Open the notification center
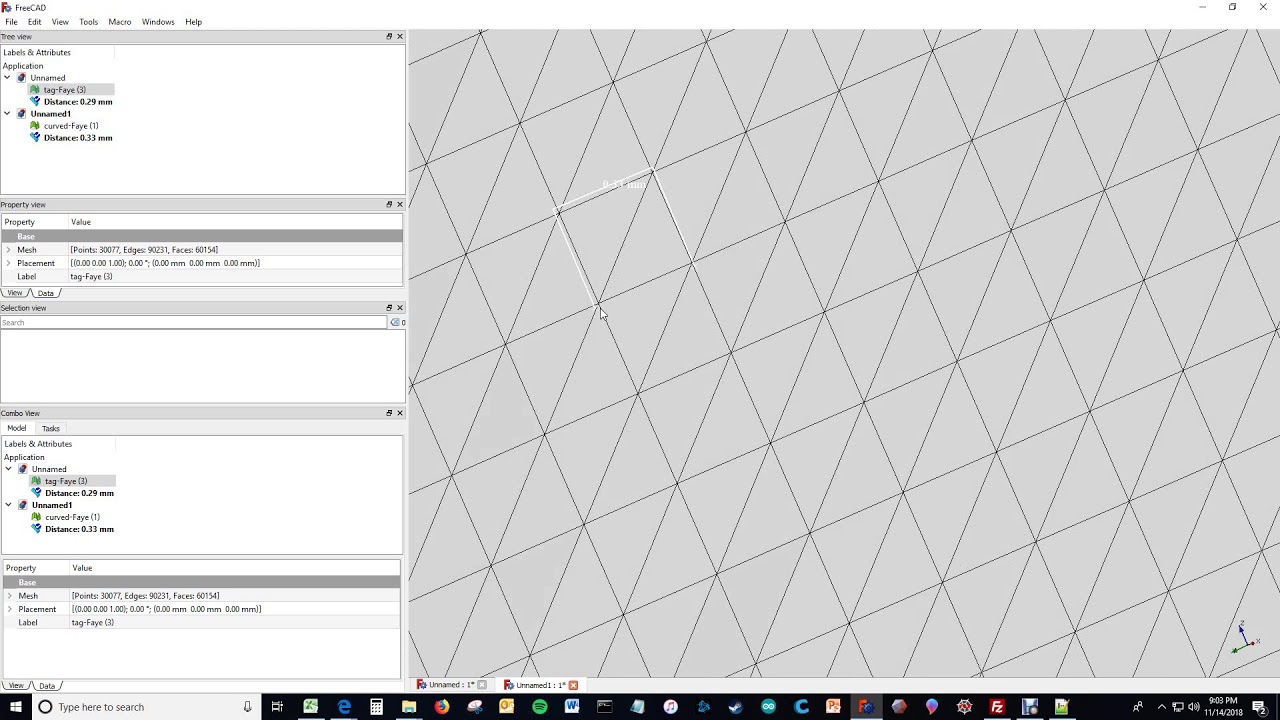This screenshot has width=1280, height=720. click(1259, 707)
